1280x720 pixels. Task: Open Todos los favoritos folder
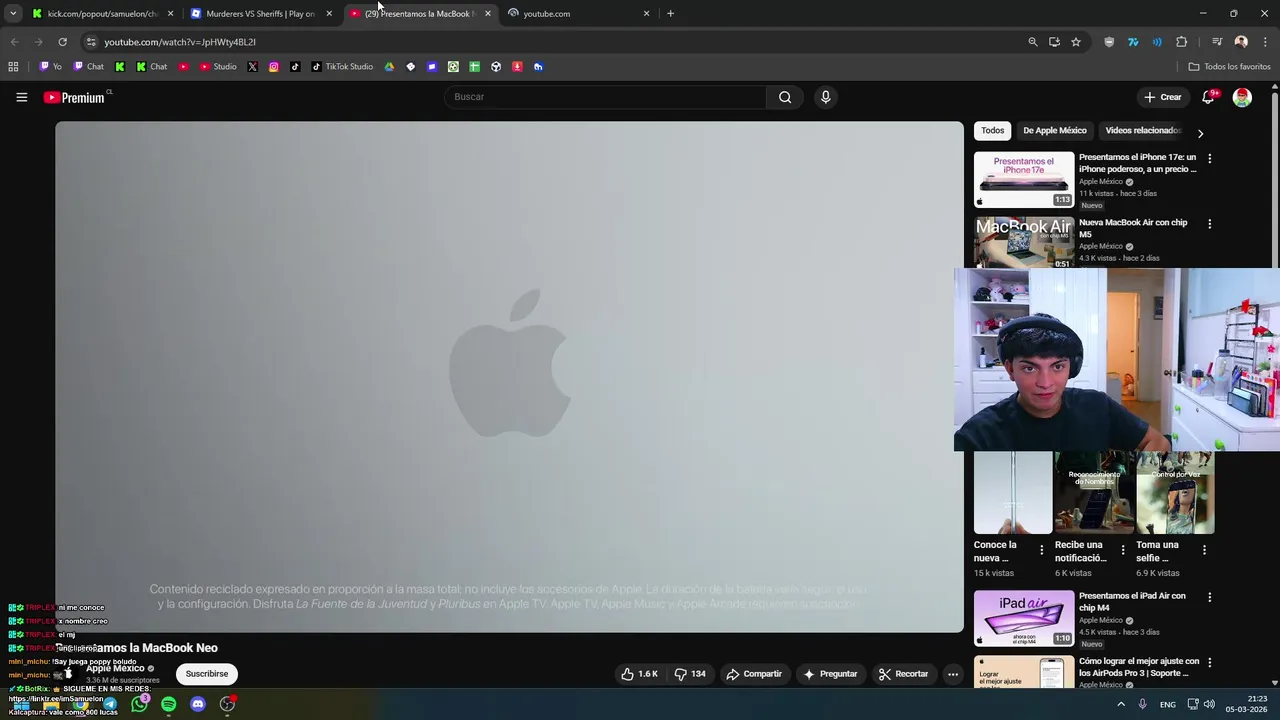pos(1229,67)
